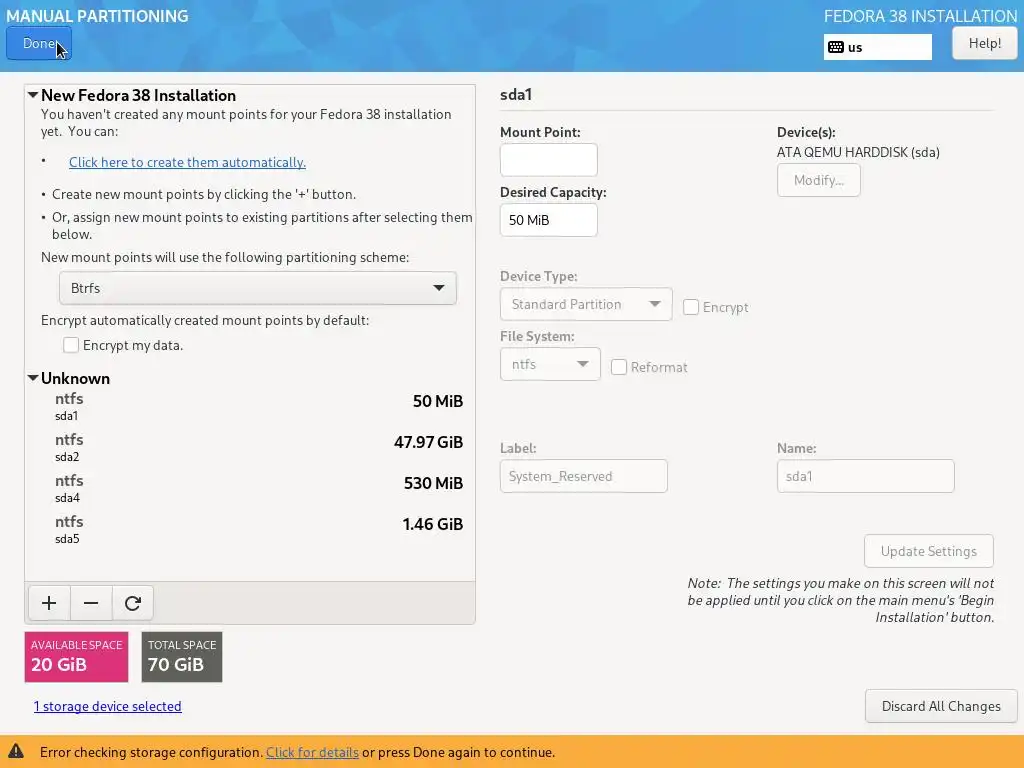
Task: Click the Name field containing sda1
Action: (865, 476)
